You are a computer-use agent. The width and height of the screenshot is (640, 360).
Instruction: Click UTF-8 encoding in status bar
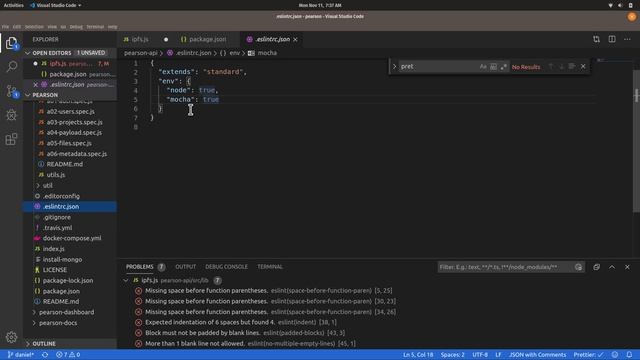480,355
